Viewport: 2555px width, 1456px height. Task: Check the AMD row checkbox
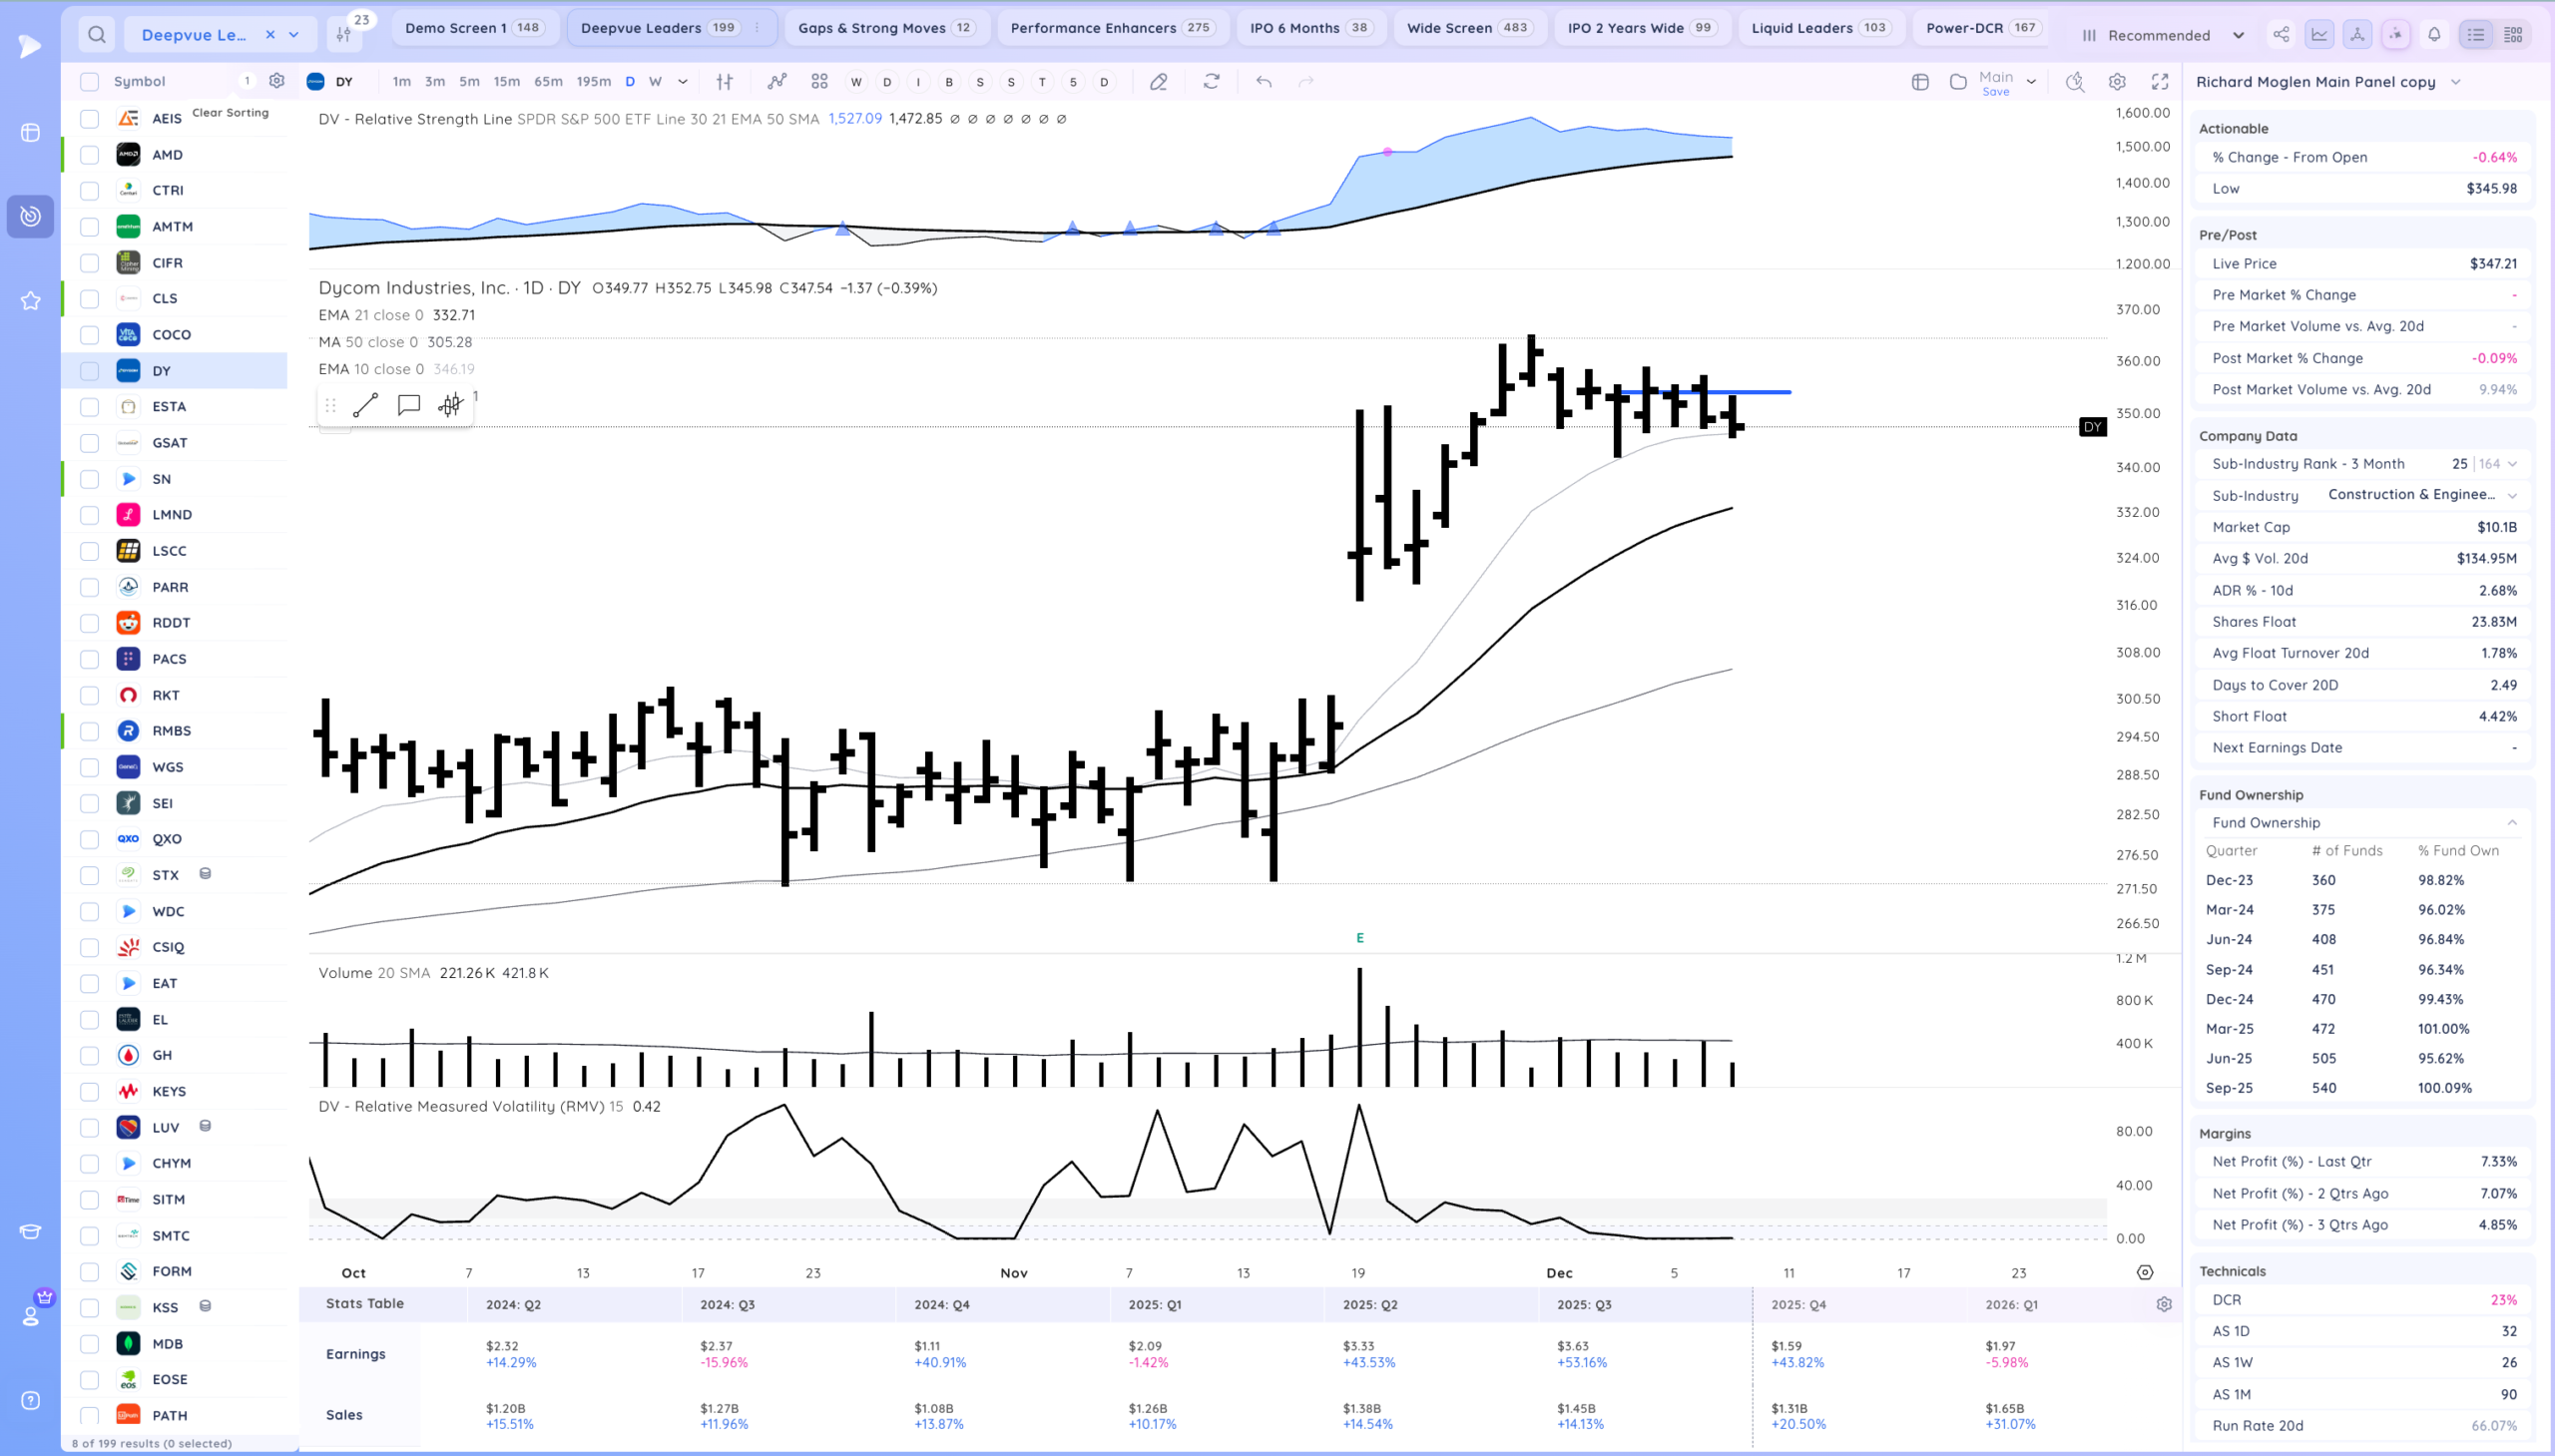(90, 155)
